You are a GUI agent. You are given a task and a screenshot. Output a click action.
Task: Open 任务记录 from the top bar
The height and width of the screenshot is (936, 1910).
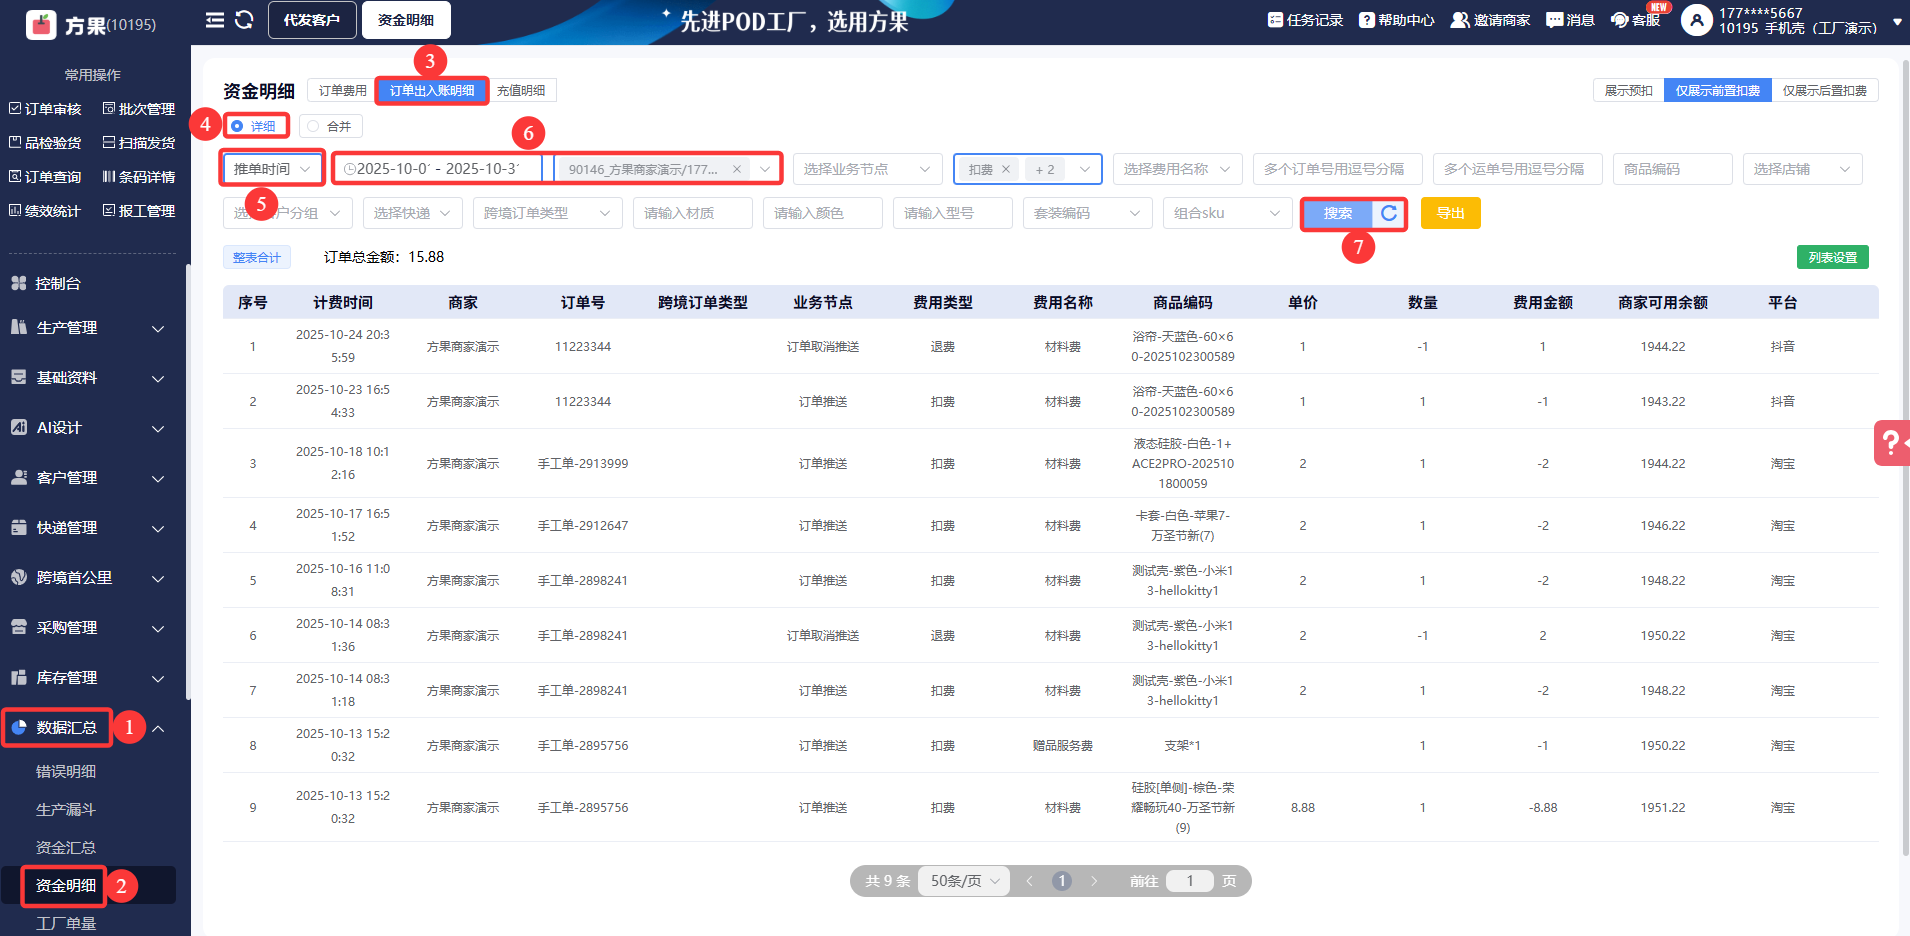click(x=1305, y=20)
